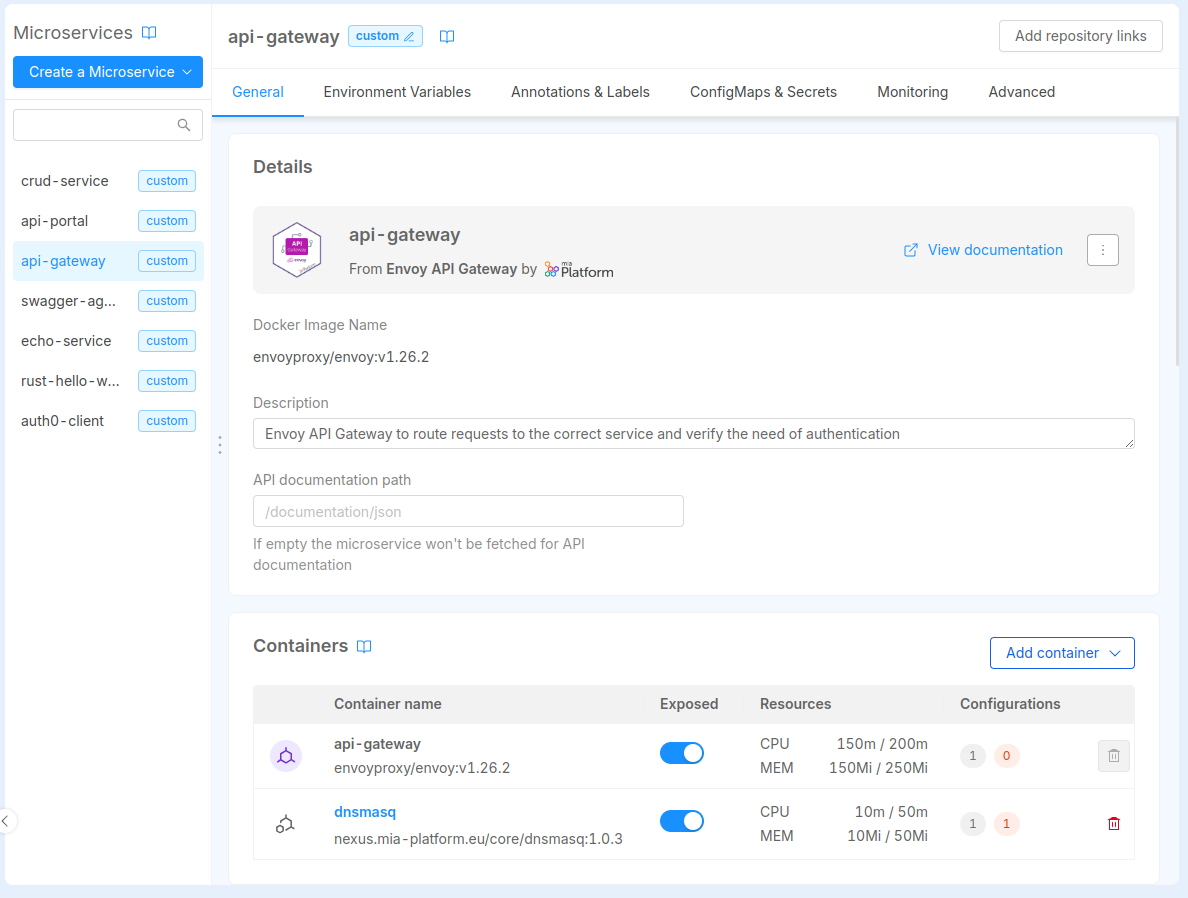This screenshot has height=898, width=1188.
Task: Click the search magnifier icon in sidebar
Action: coord(184,125)
